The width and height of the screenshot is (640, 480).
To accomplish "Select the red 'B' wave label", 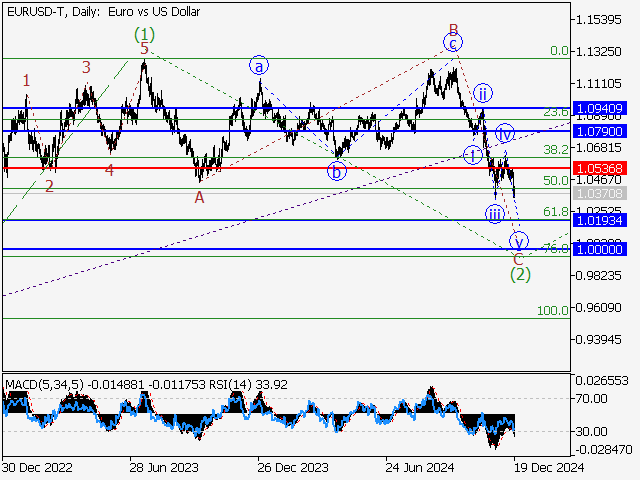I will (453, 29).
